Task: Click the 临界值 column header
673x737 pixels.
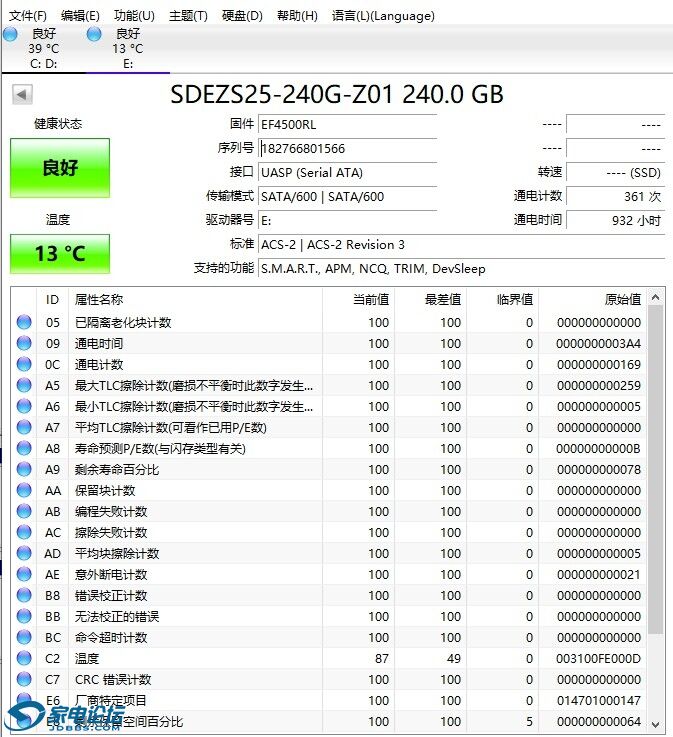Action: click(502, 299)
